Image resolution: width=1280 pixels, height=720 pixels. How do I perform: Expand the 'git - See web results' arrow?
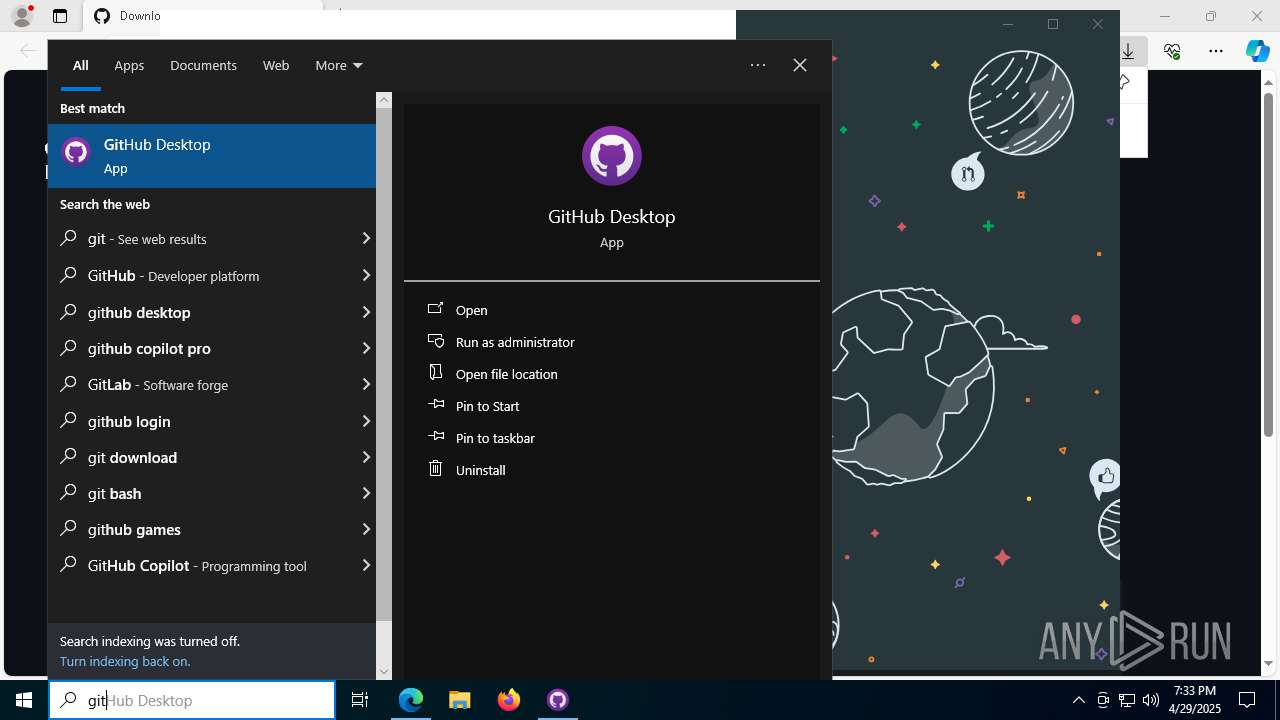(365, 239)
